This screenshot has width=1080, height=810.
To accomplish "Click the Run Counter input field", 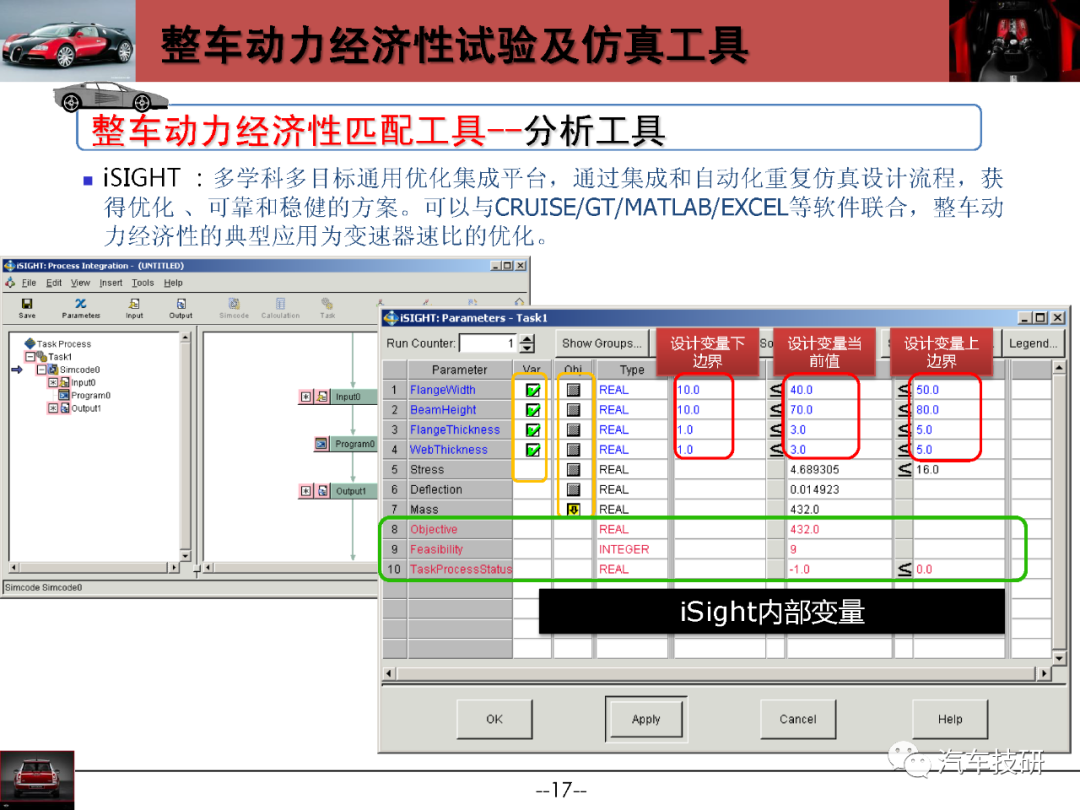I will pos(488,343).
